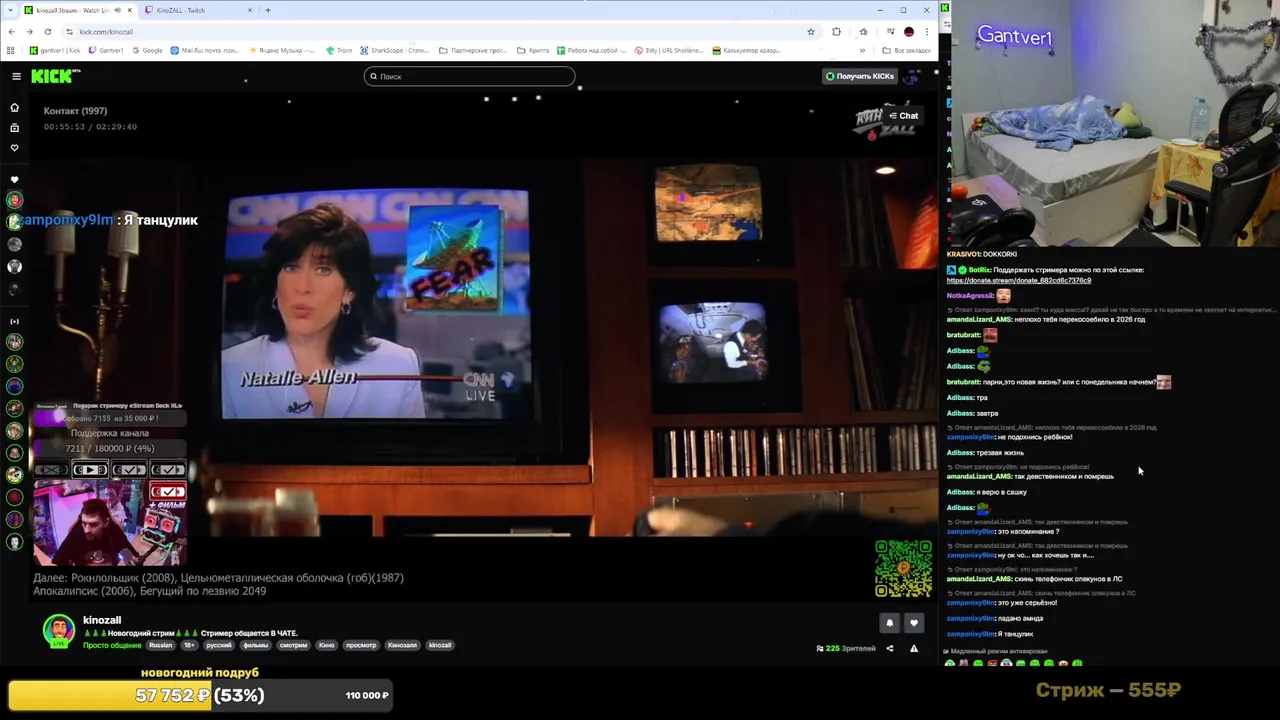Click the Контакт (1997) stream title
The height and width of the screenshot is (720, 1280).
tap(75, 111)
